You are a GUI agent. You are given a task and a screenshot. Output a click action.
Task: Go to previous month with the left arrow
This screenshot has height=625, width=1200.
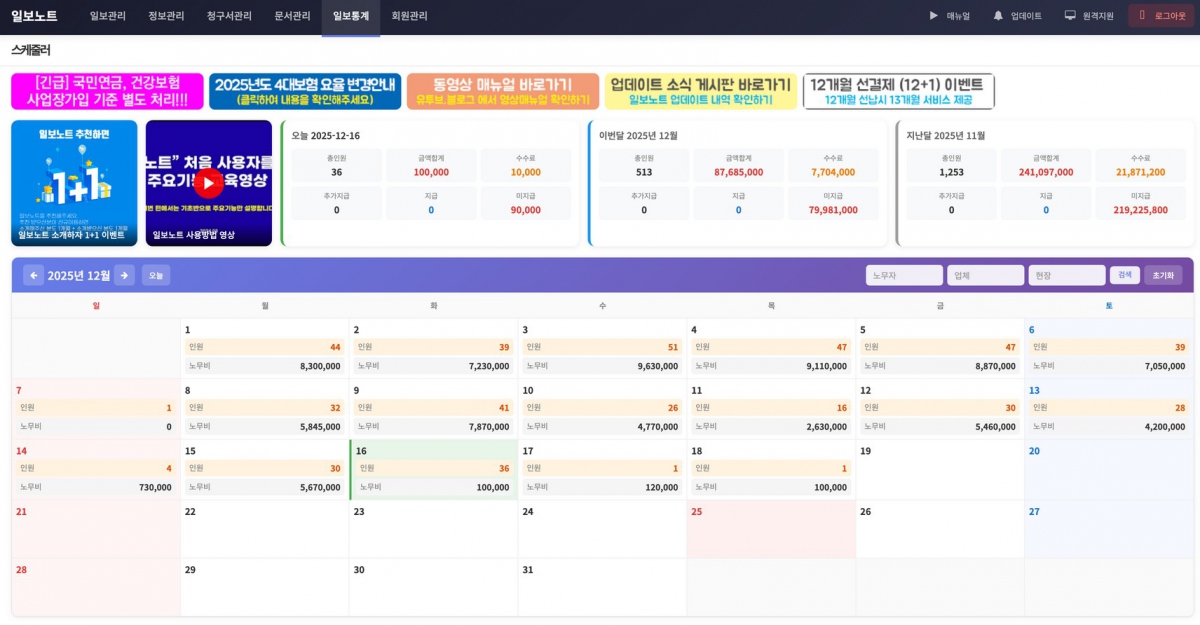click(x=35, y=274)
